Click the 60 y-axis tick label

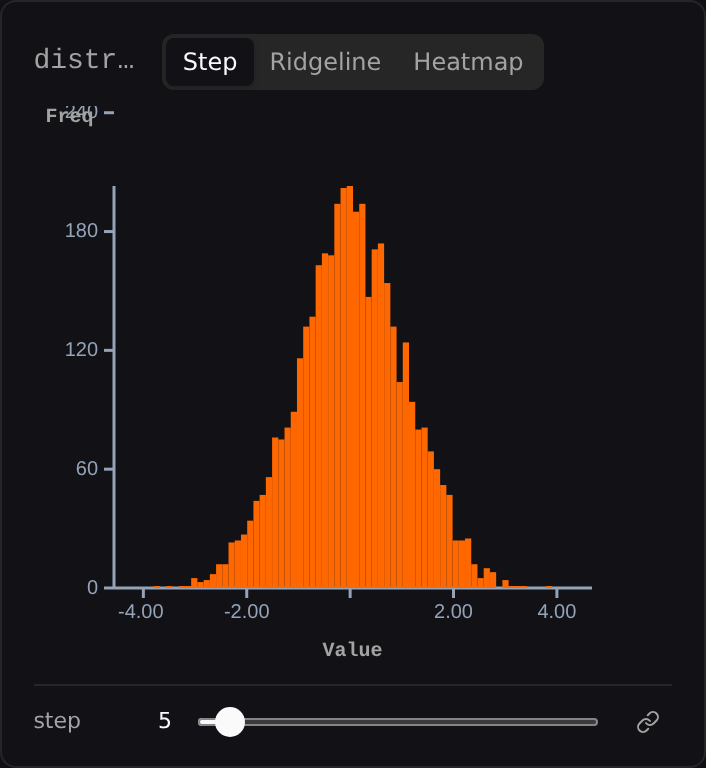(87, 469)
